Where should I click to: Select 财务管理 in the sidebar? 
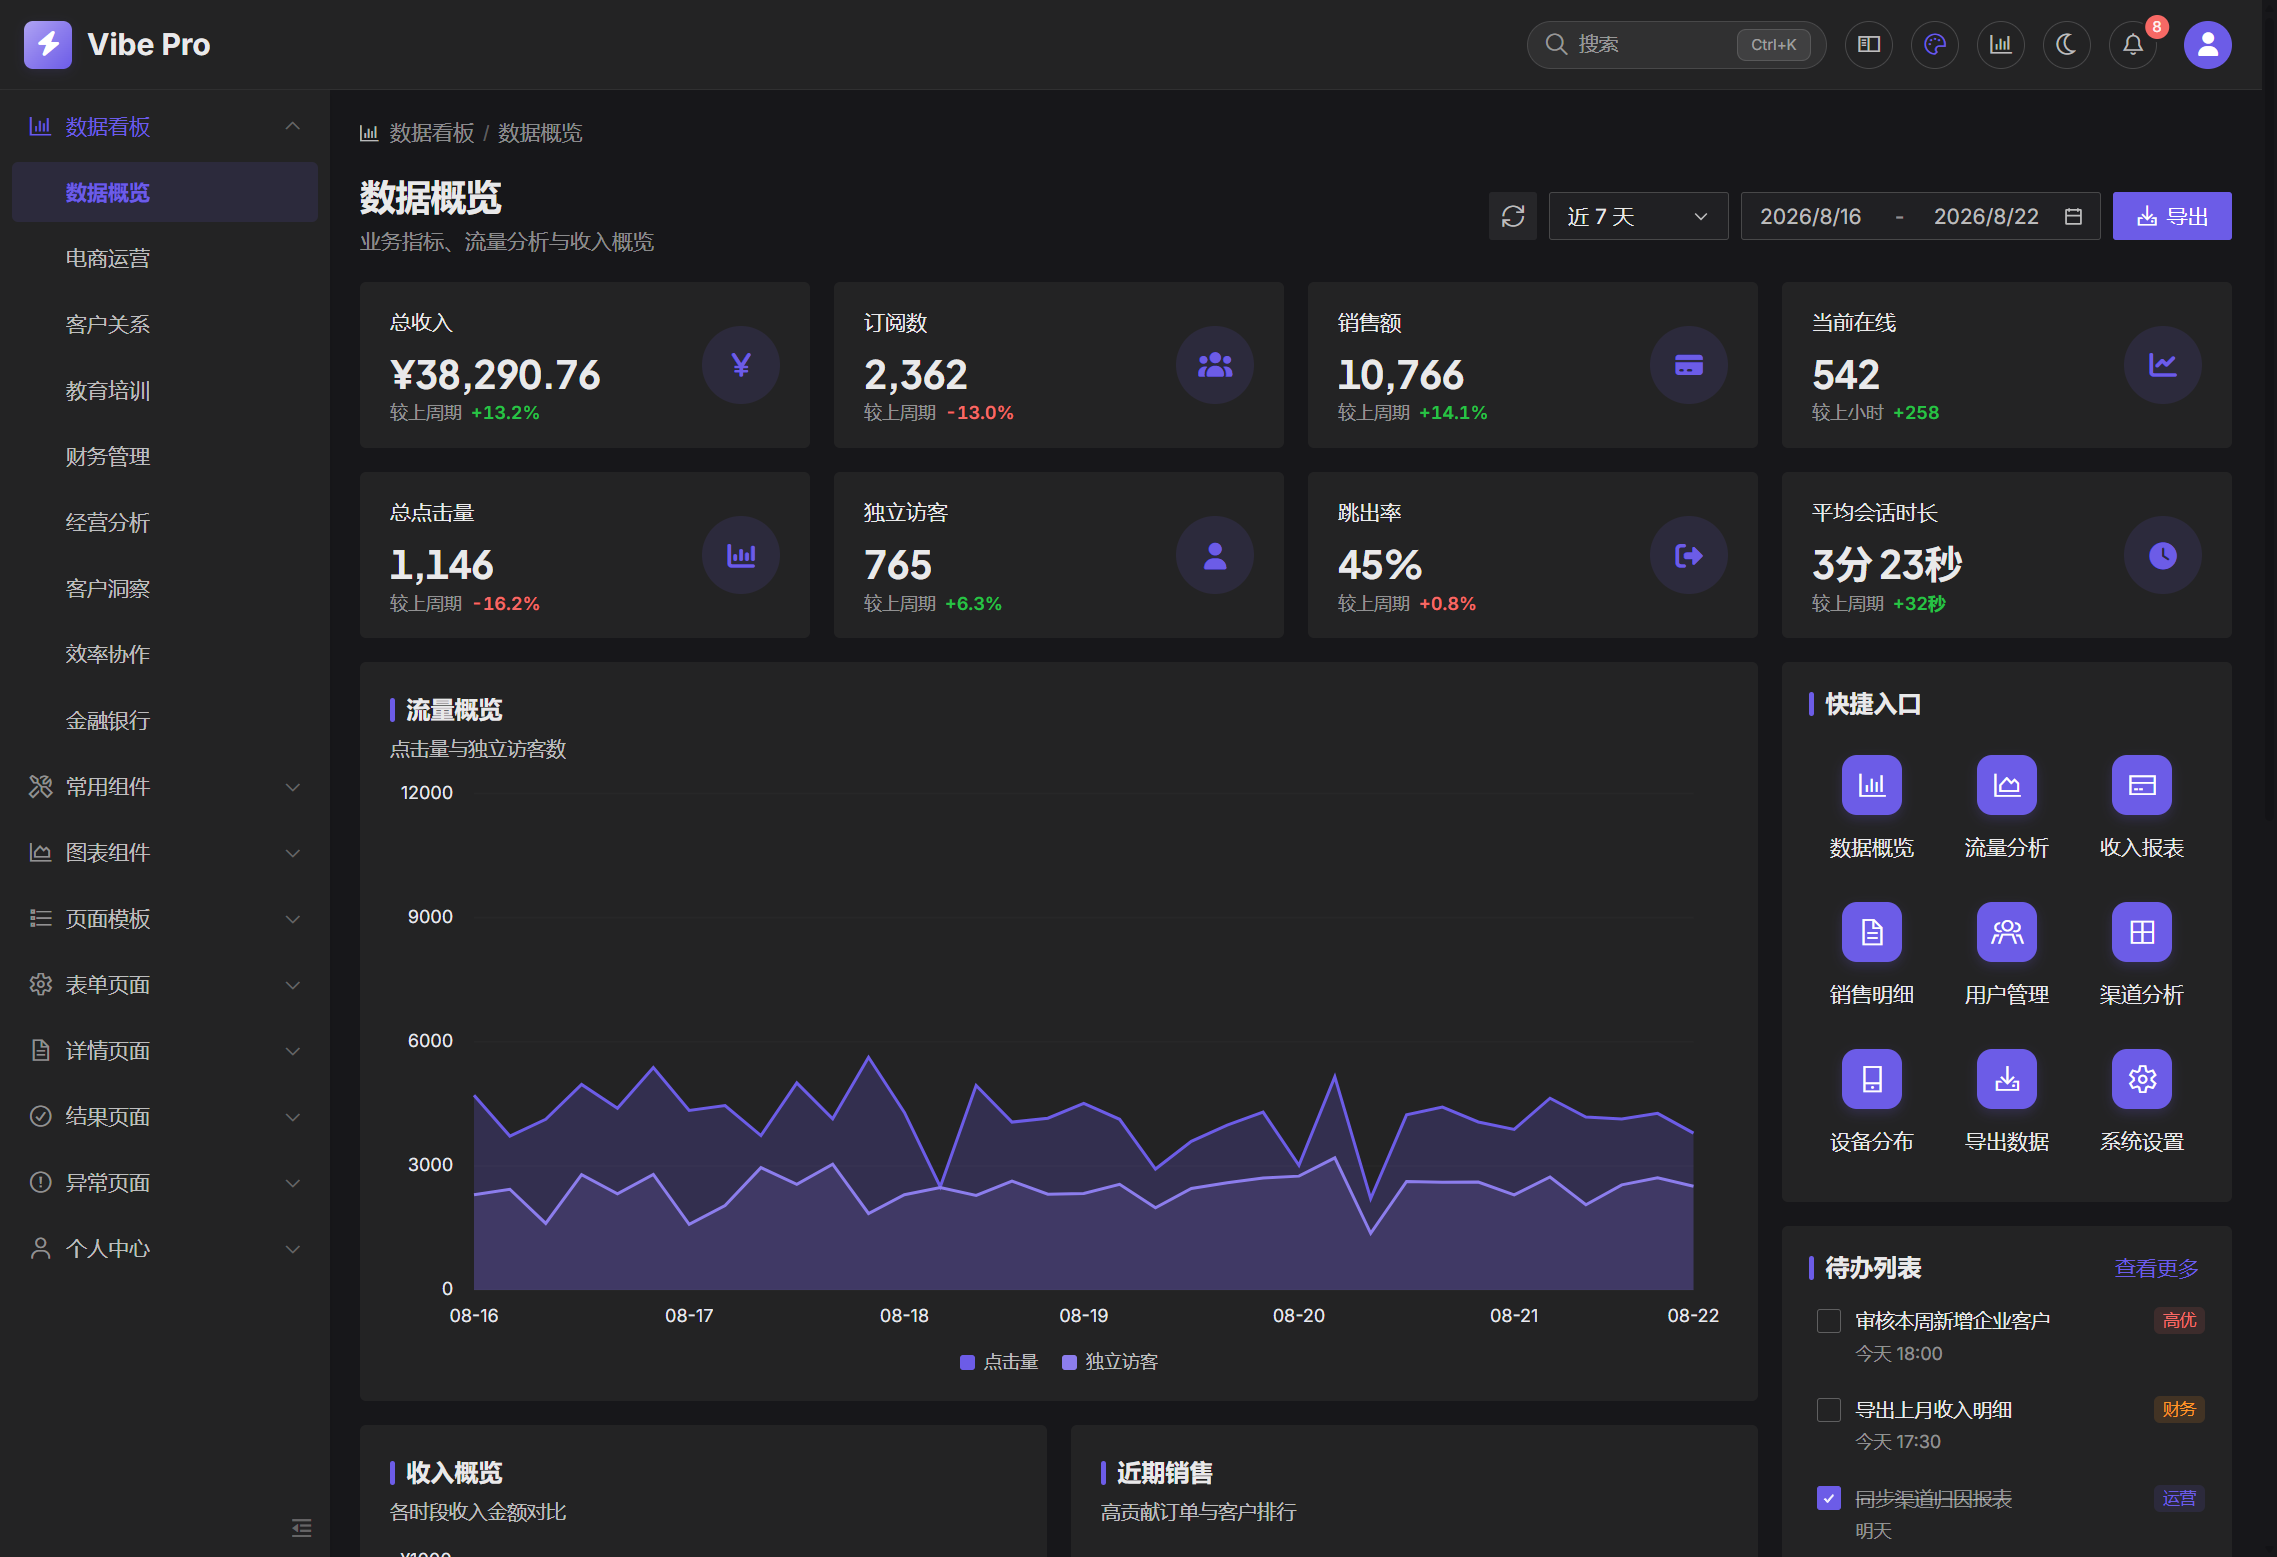coord(165,456)
